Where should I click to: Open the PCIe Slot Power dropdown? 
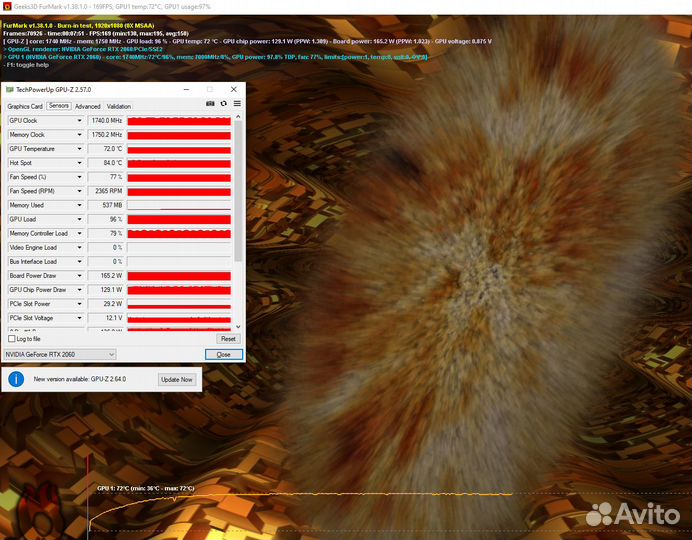tap(79, 304)
